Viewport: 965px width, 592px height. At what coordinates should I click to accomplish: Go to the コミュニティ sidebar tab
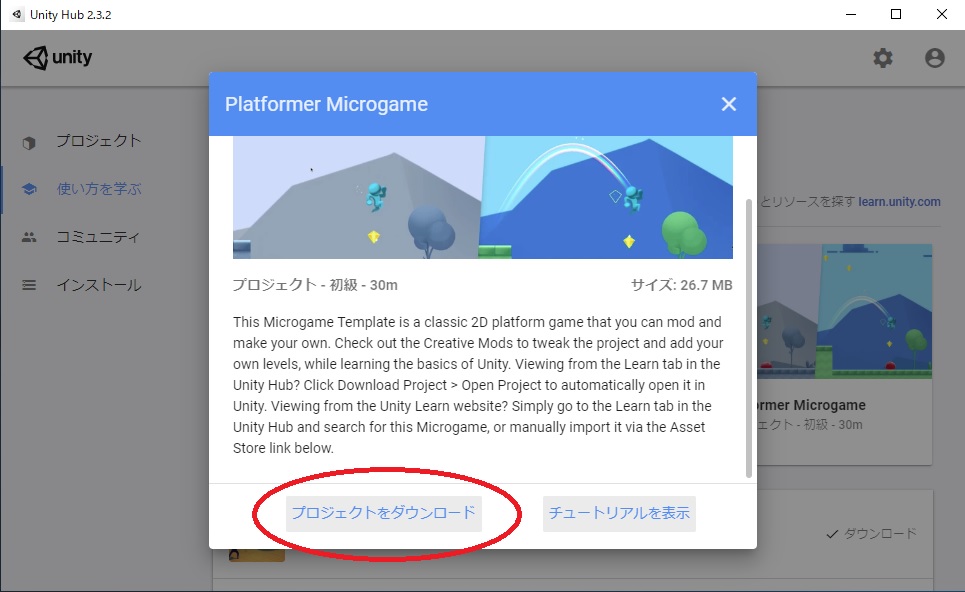click(x=98, y=237)
